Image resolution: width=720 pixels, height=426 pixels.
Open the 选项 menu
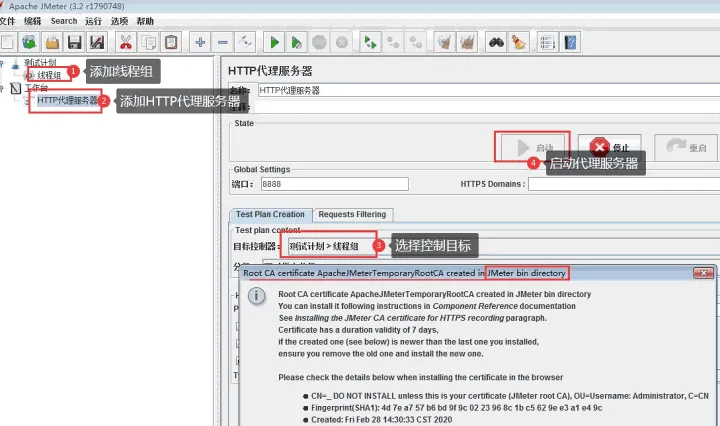point(119,21)
